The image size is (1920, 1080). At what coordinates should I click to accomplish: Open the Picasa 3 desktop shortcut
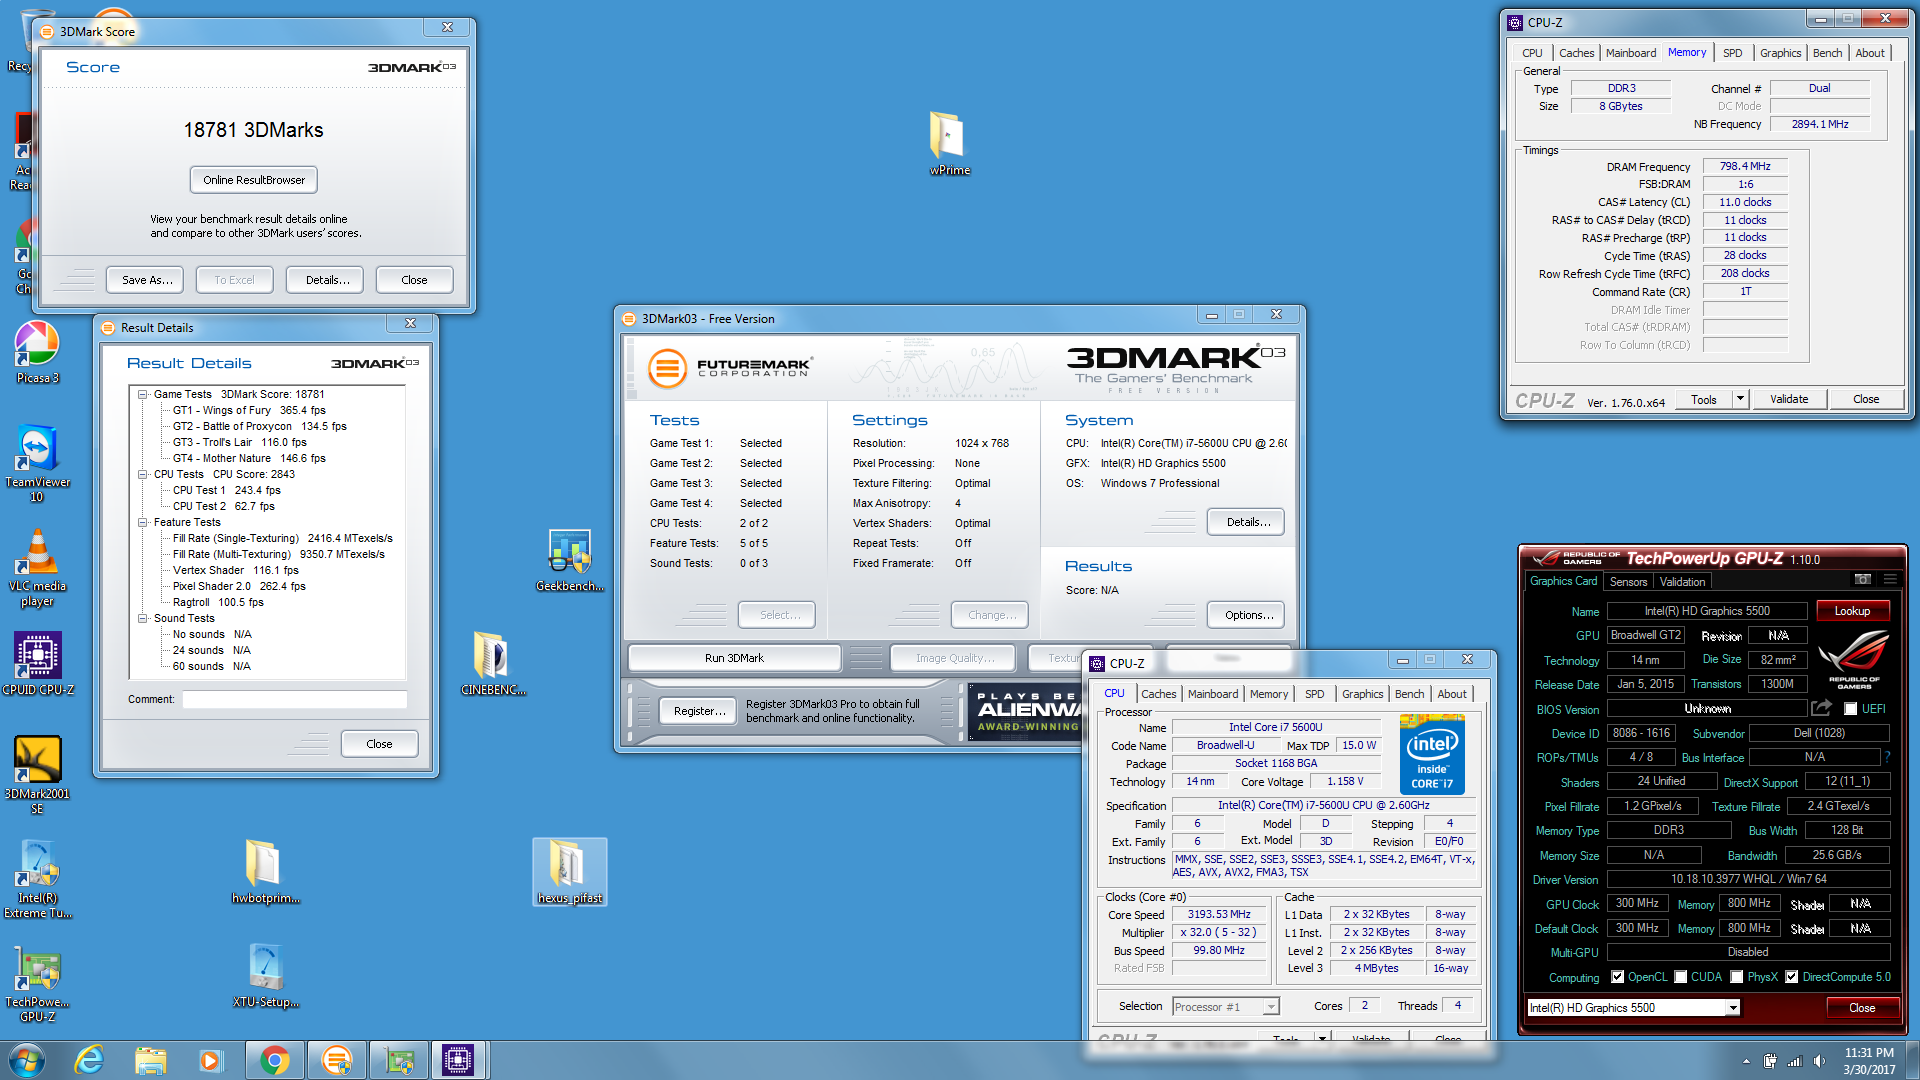click(37, 352)
